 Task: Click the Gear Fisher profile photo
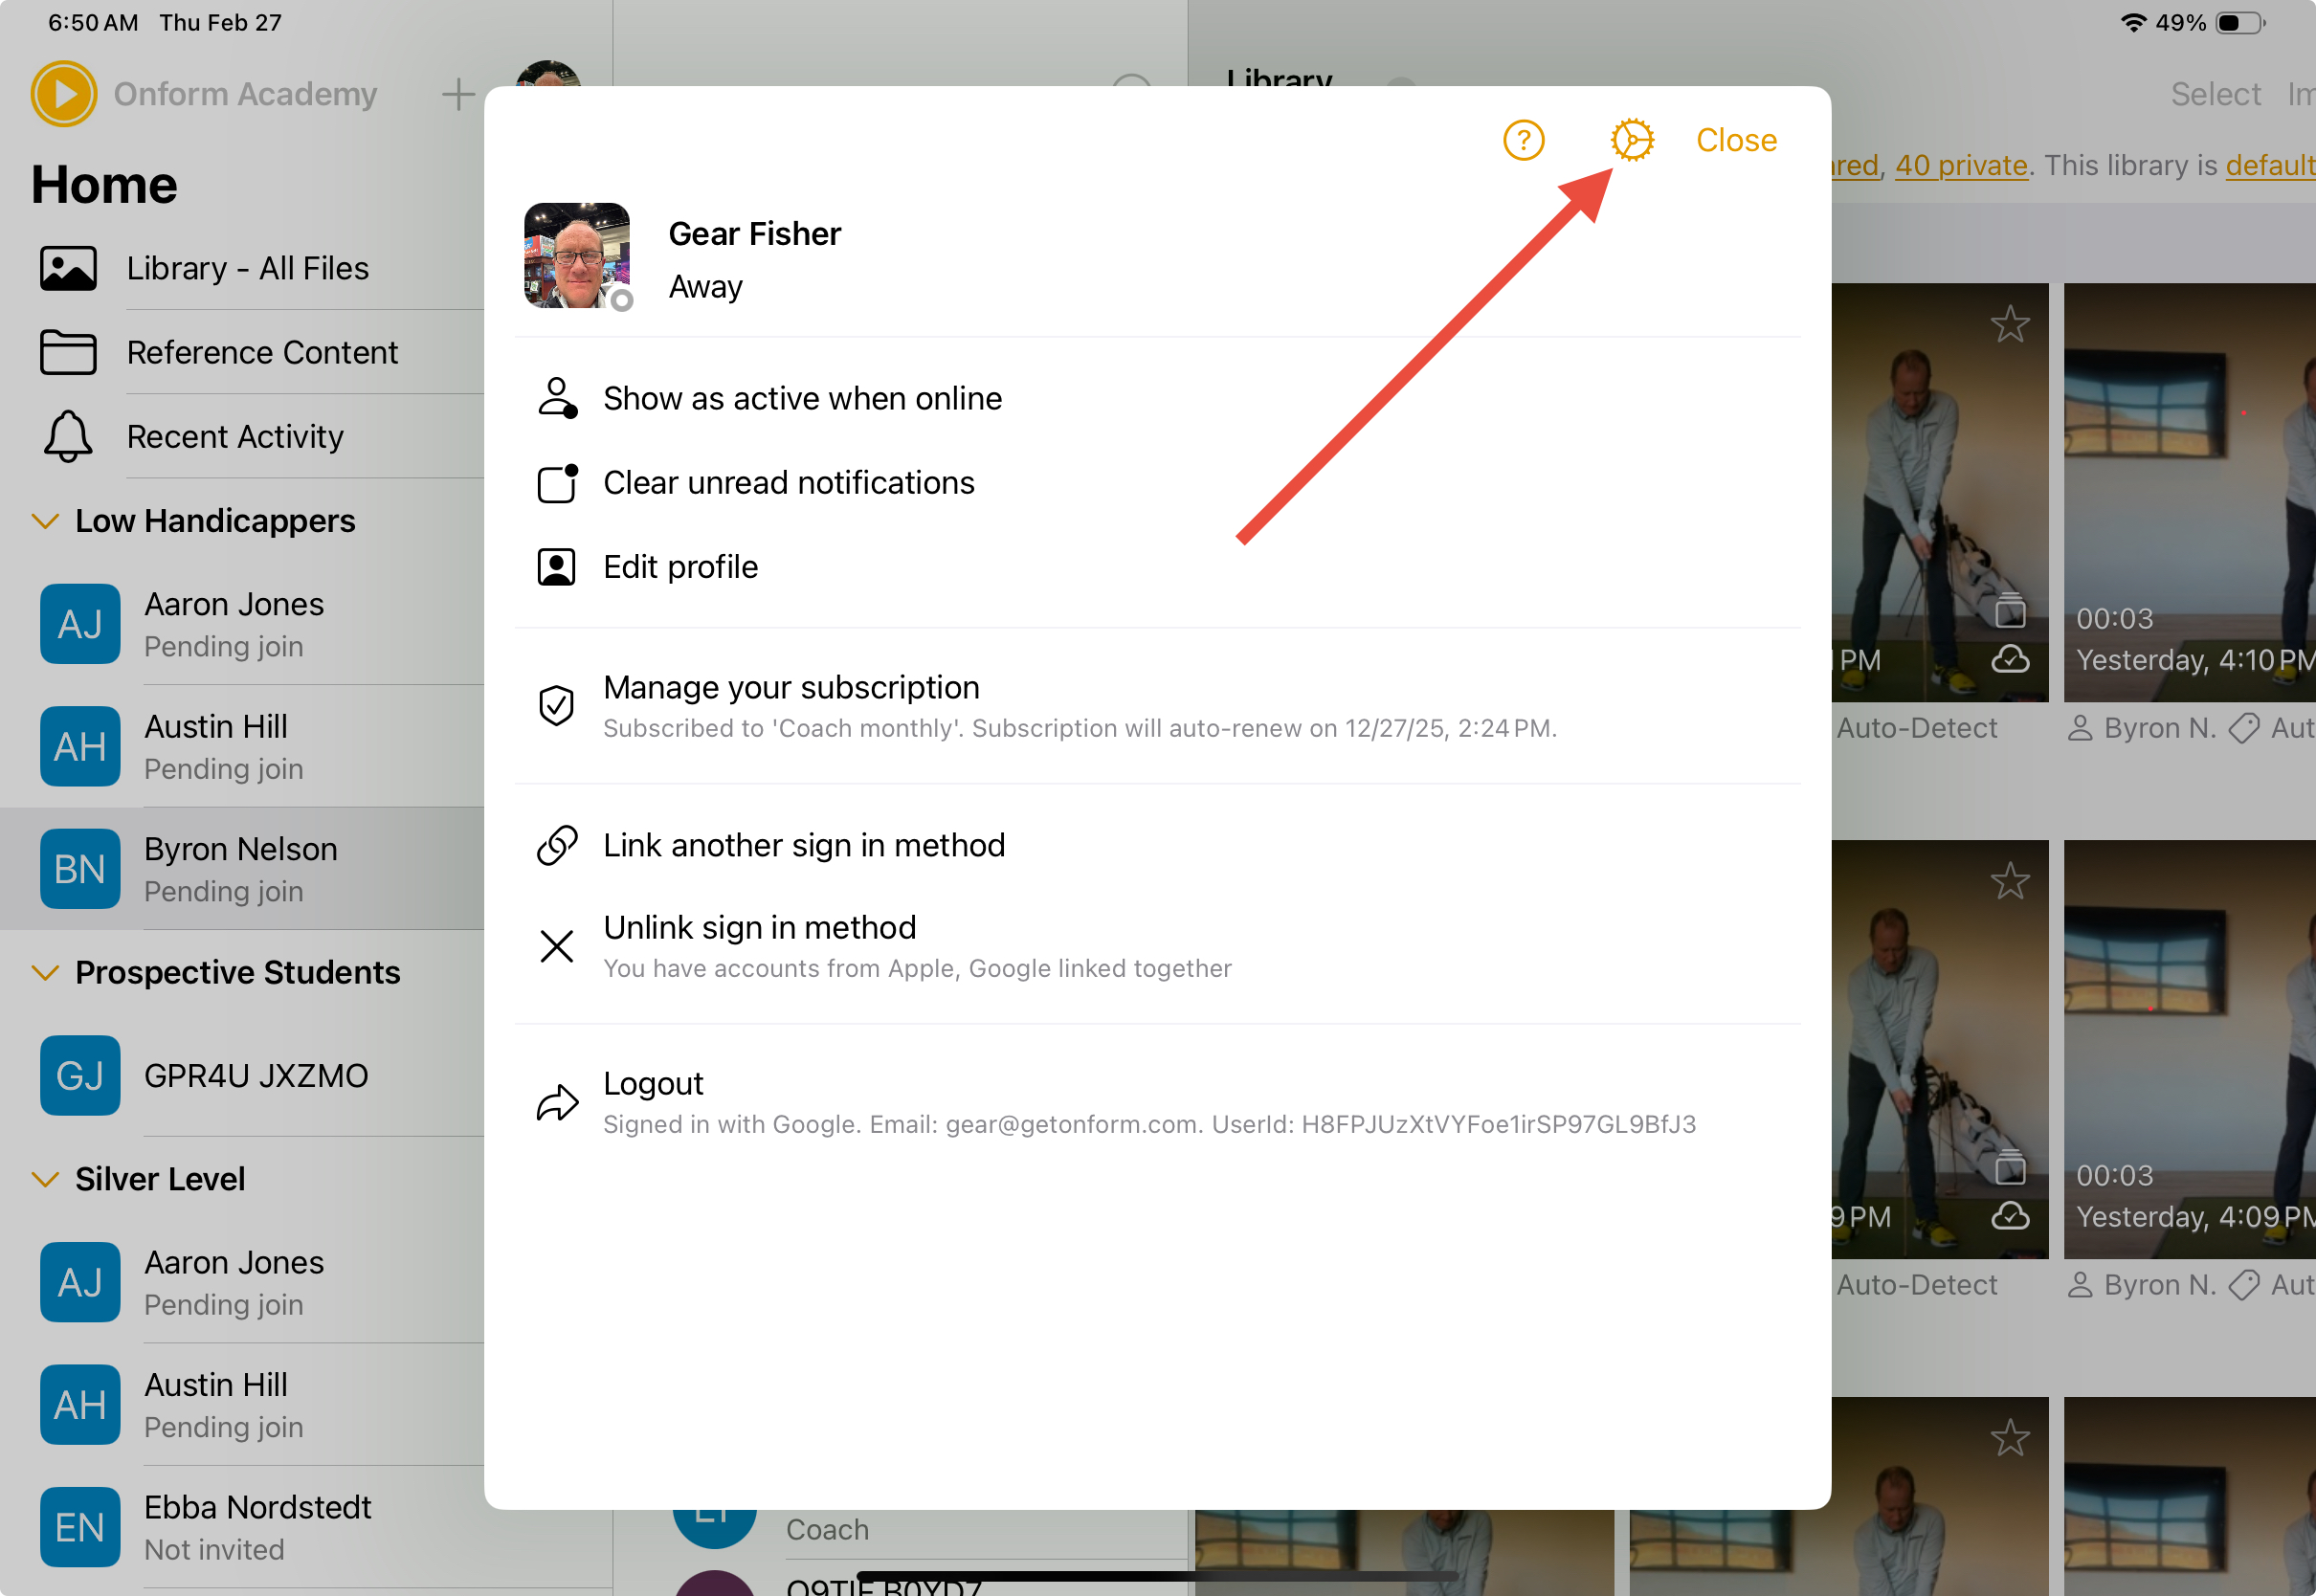(x=577, y=256)
